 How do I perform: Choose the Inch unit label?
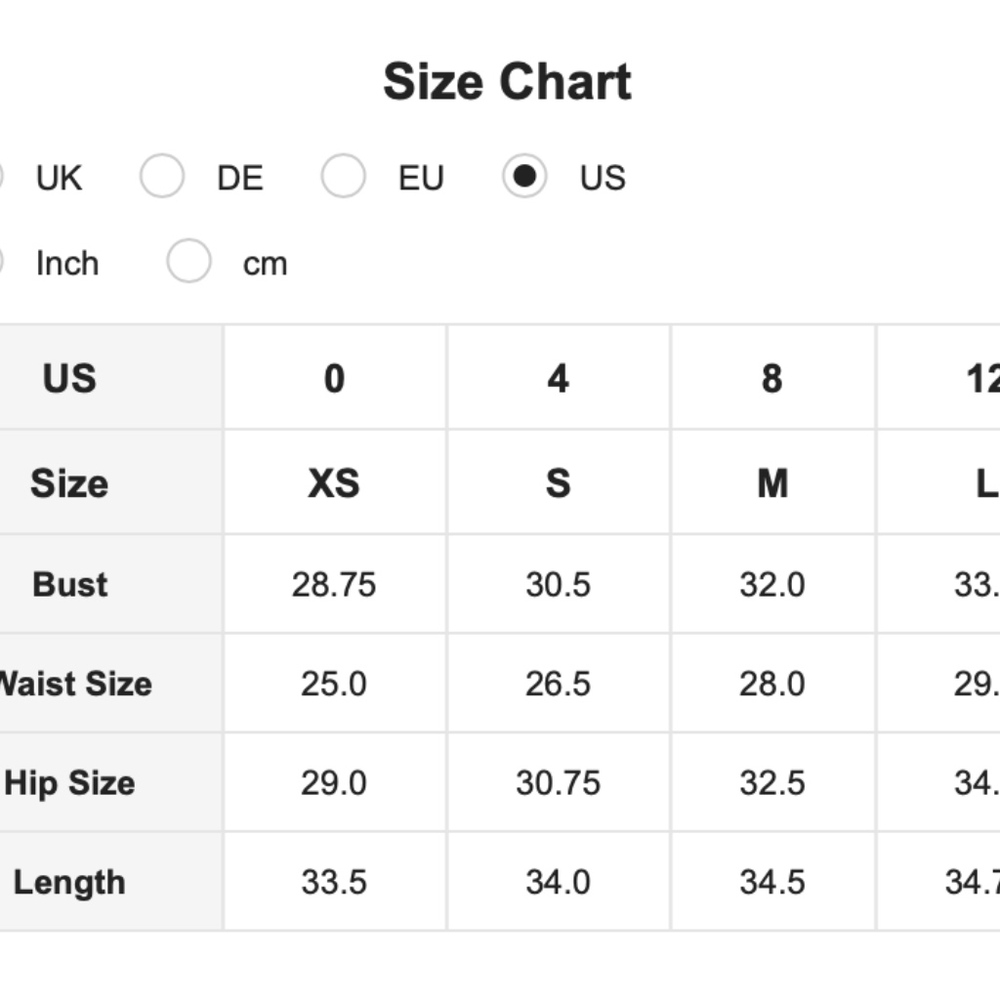coord(67,264)
